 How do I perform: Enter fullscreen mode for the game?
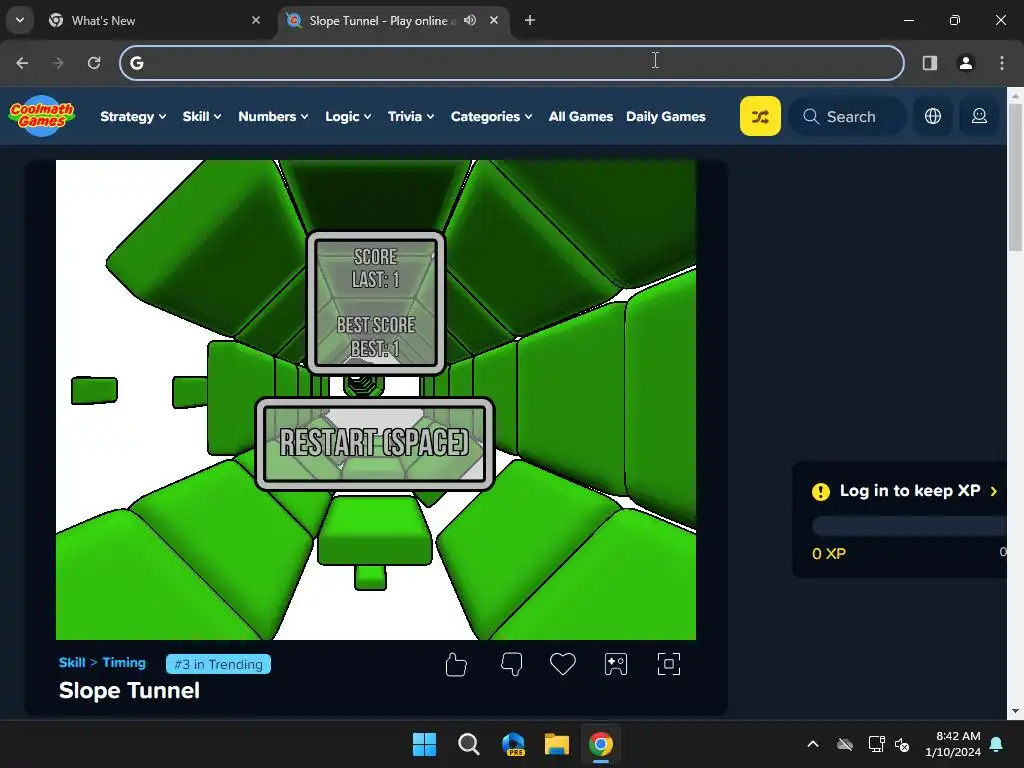669,664
